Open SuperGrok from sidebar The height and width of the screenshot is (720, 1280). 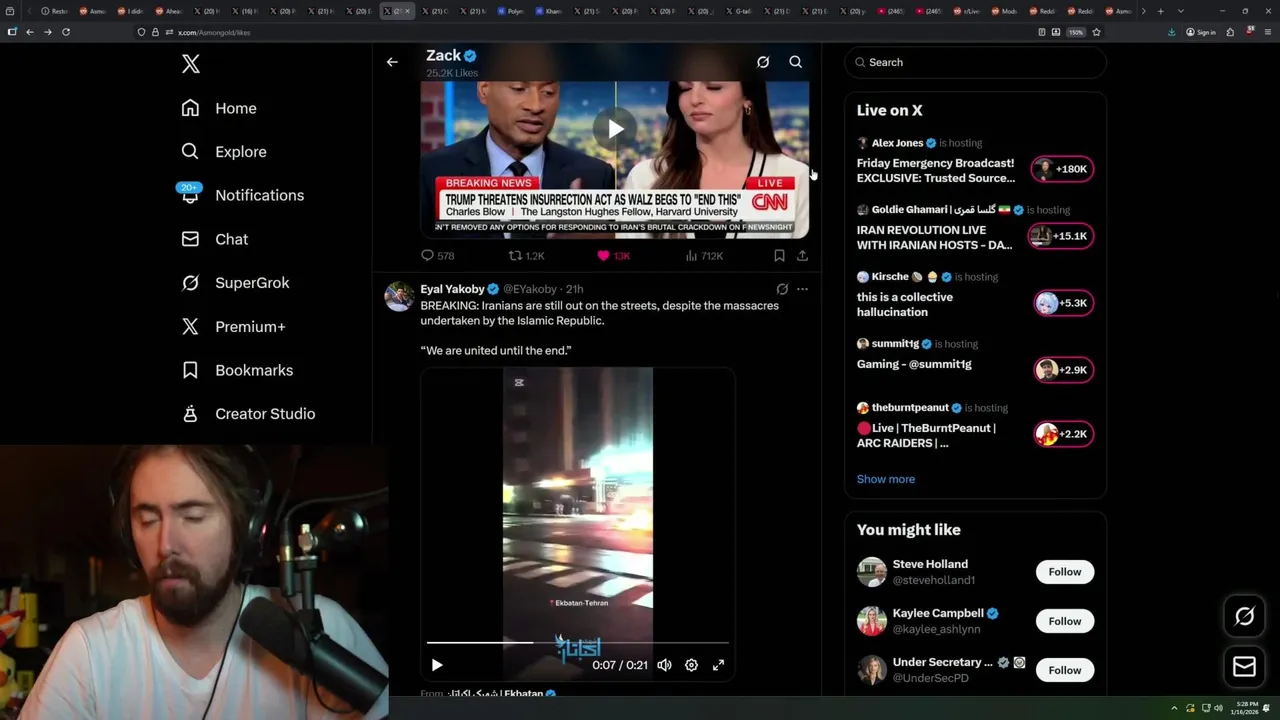(236, 283)
